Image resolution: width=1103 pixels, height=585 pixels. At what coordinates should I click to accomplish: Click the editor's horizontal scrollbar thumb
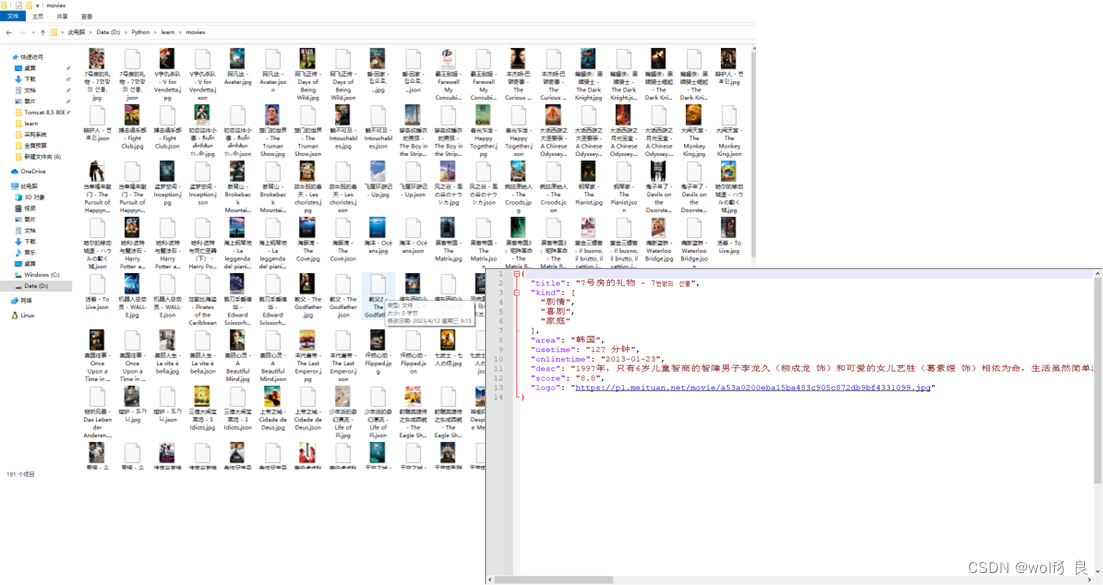553,580
